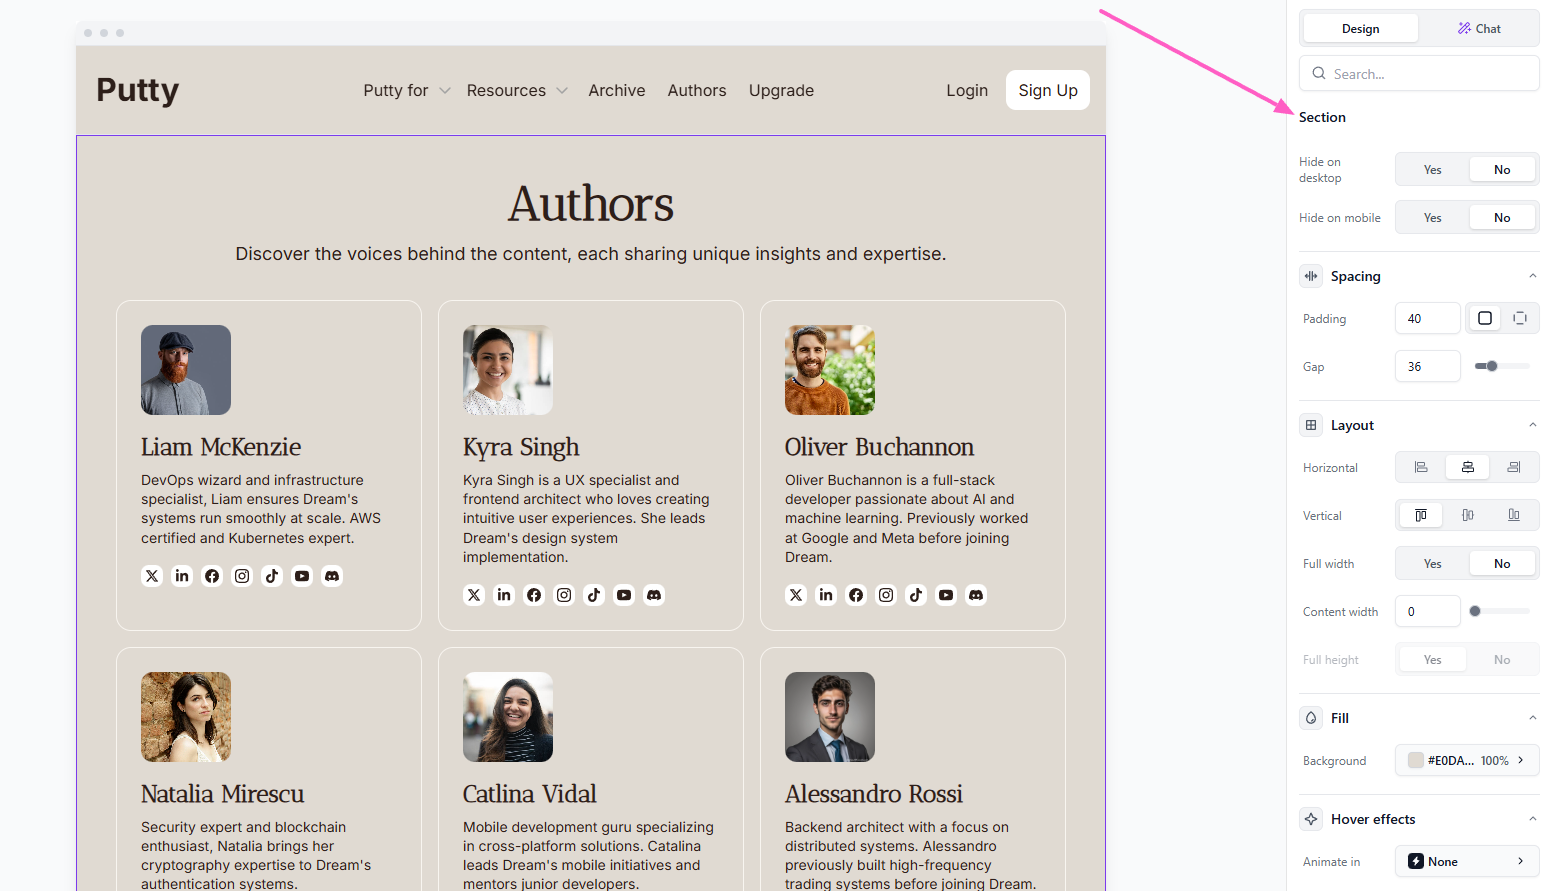The height and width of the screenshot is (891, 1549).
Task: Click the Sign Up button
Action: click(1047, 90)
